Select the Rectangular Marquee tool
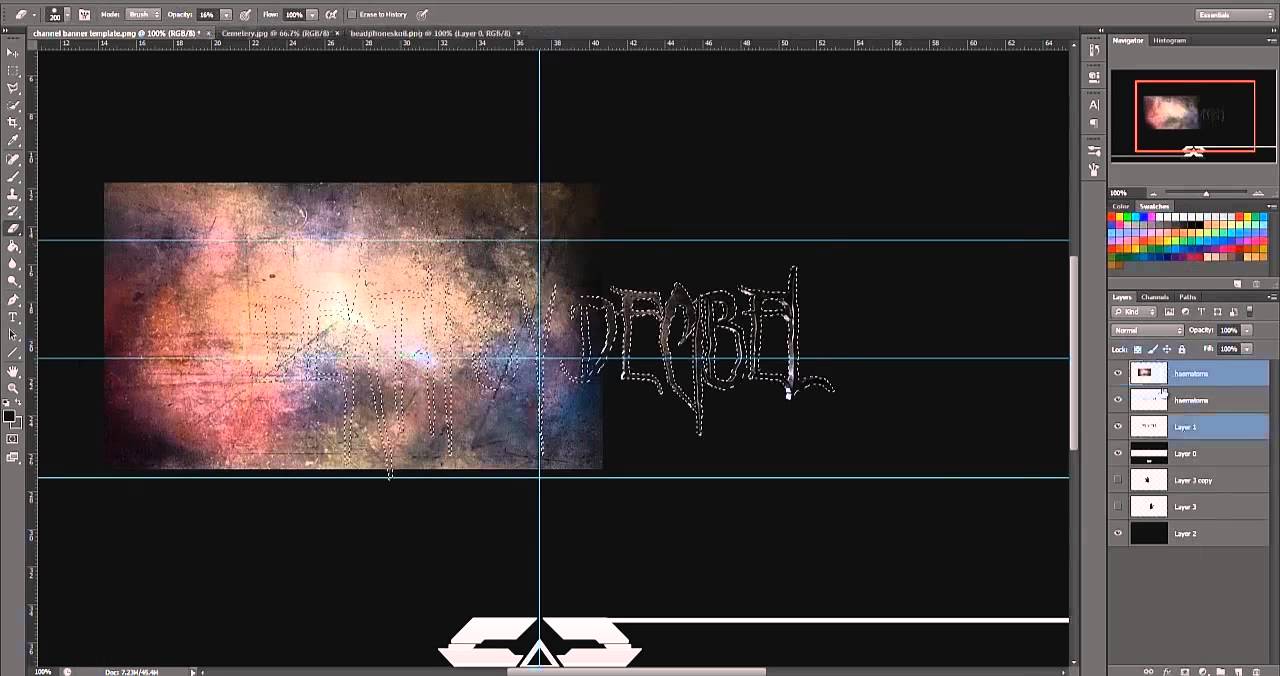Viewport: 1280px width, 676px height. (x=13, y=71)
